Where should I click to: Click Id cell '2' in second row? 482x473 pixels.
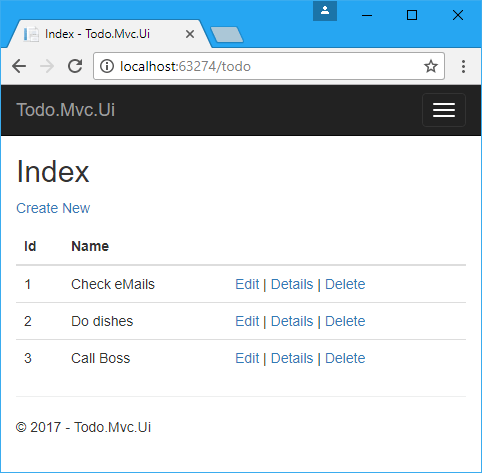click(28, 321)
